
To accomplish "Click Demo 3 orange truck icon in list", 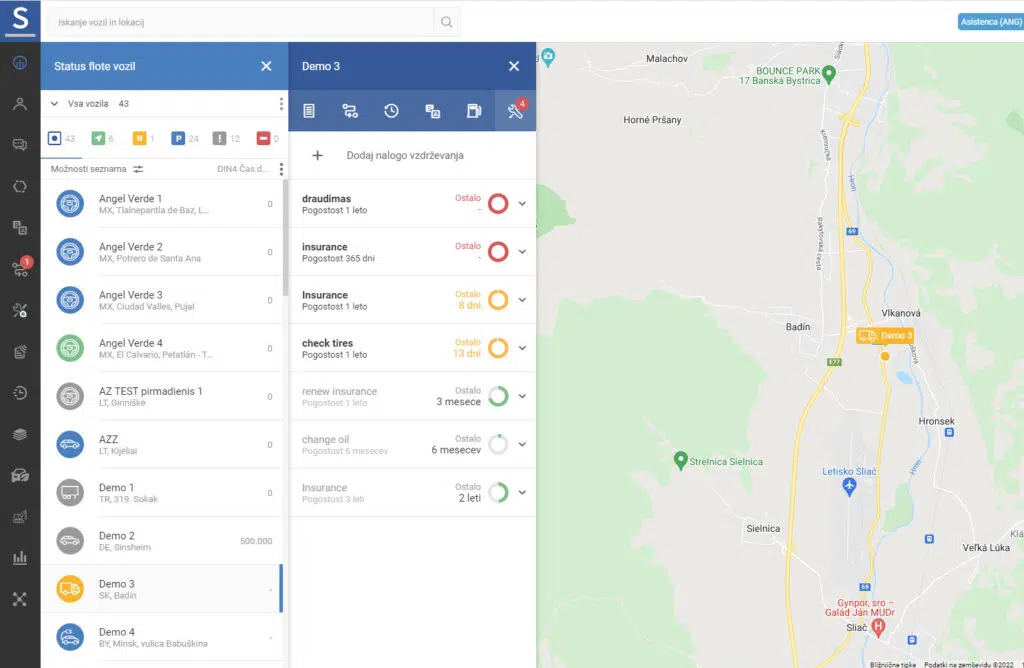I will (x=70, y=589).
